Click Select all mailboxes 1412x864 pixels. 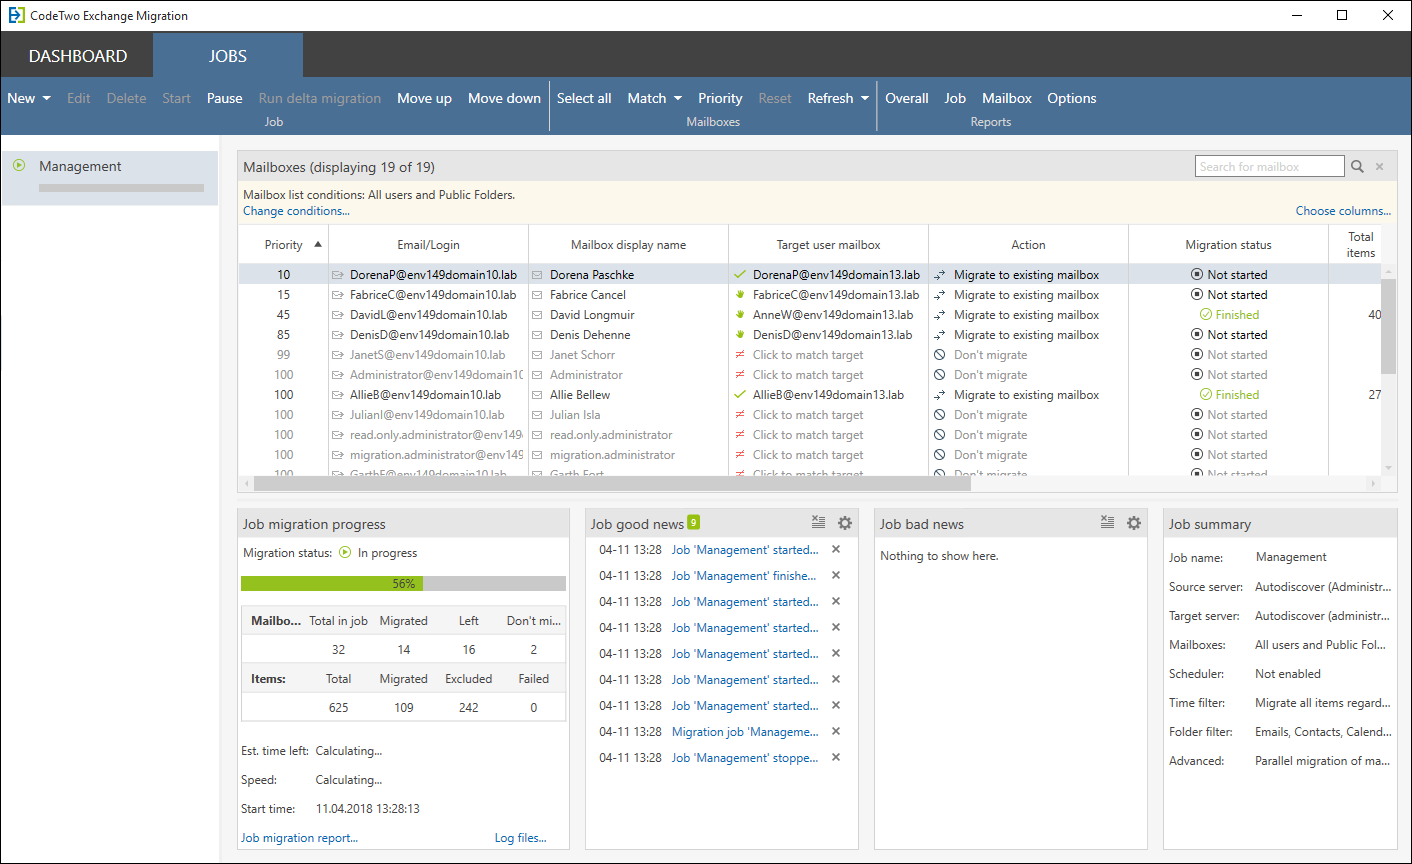pos(584,98)
